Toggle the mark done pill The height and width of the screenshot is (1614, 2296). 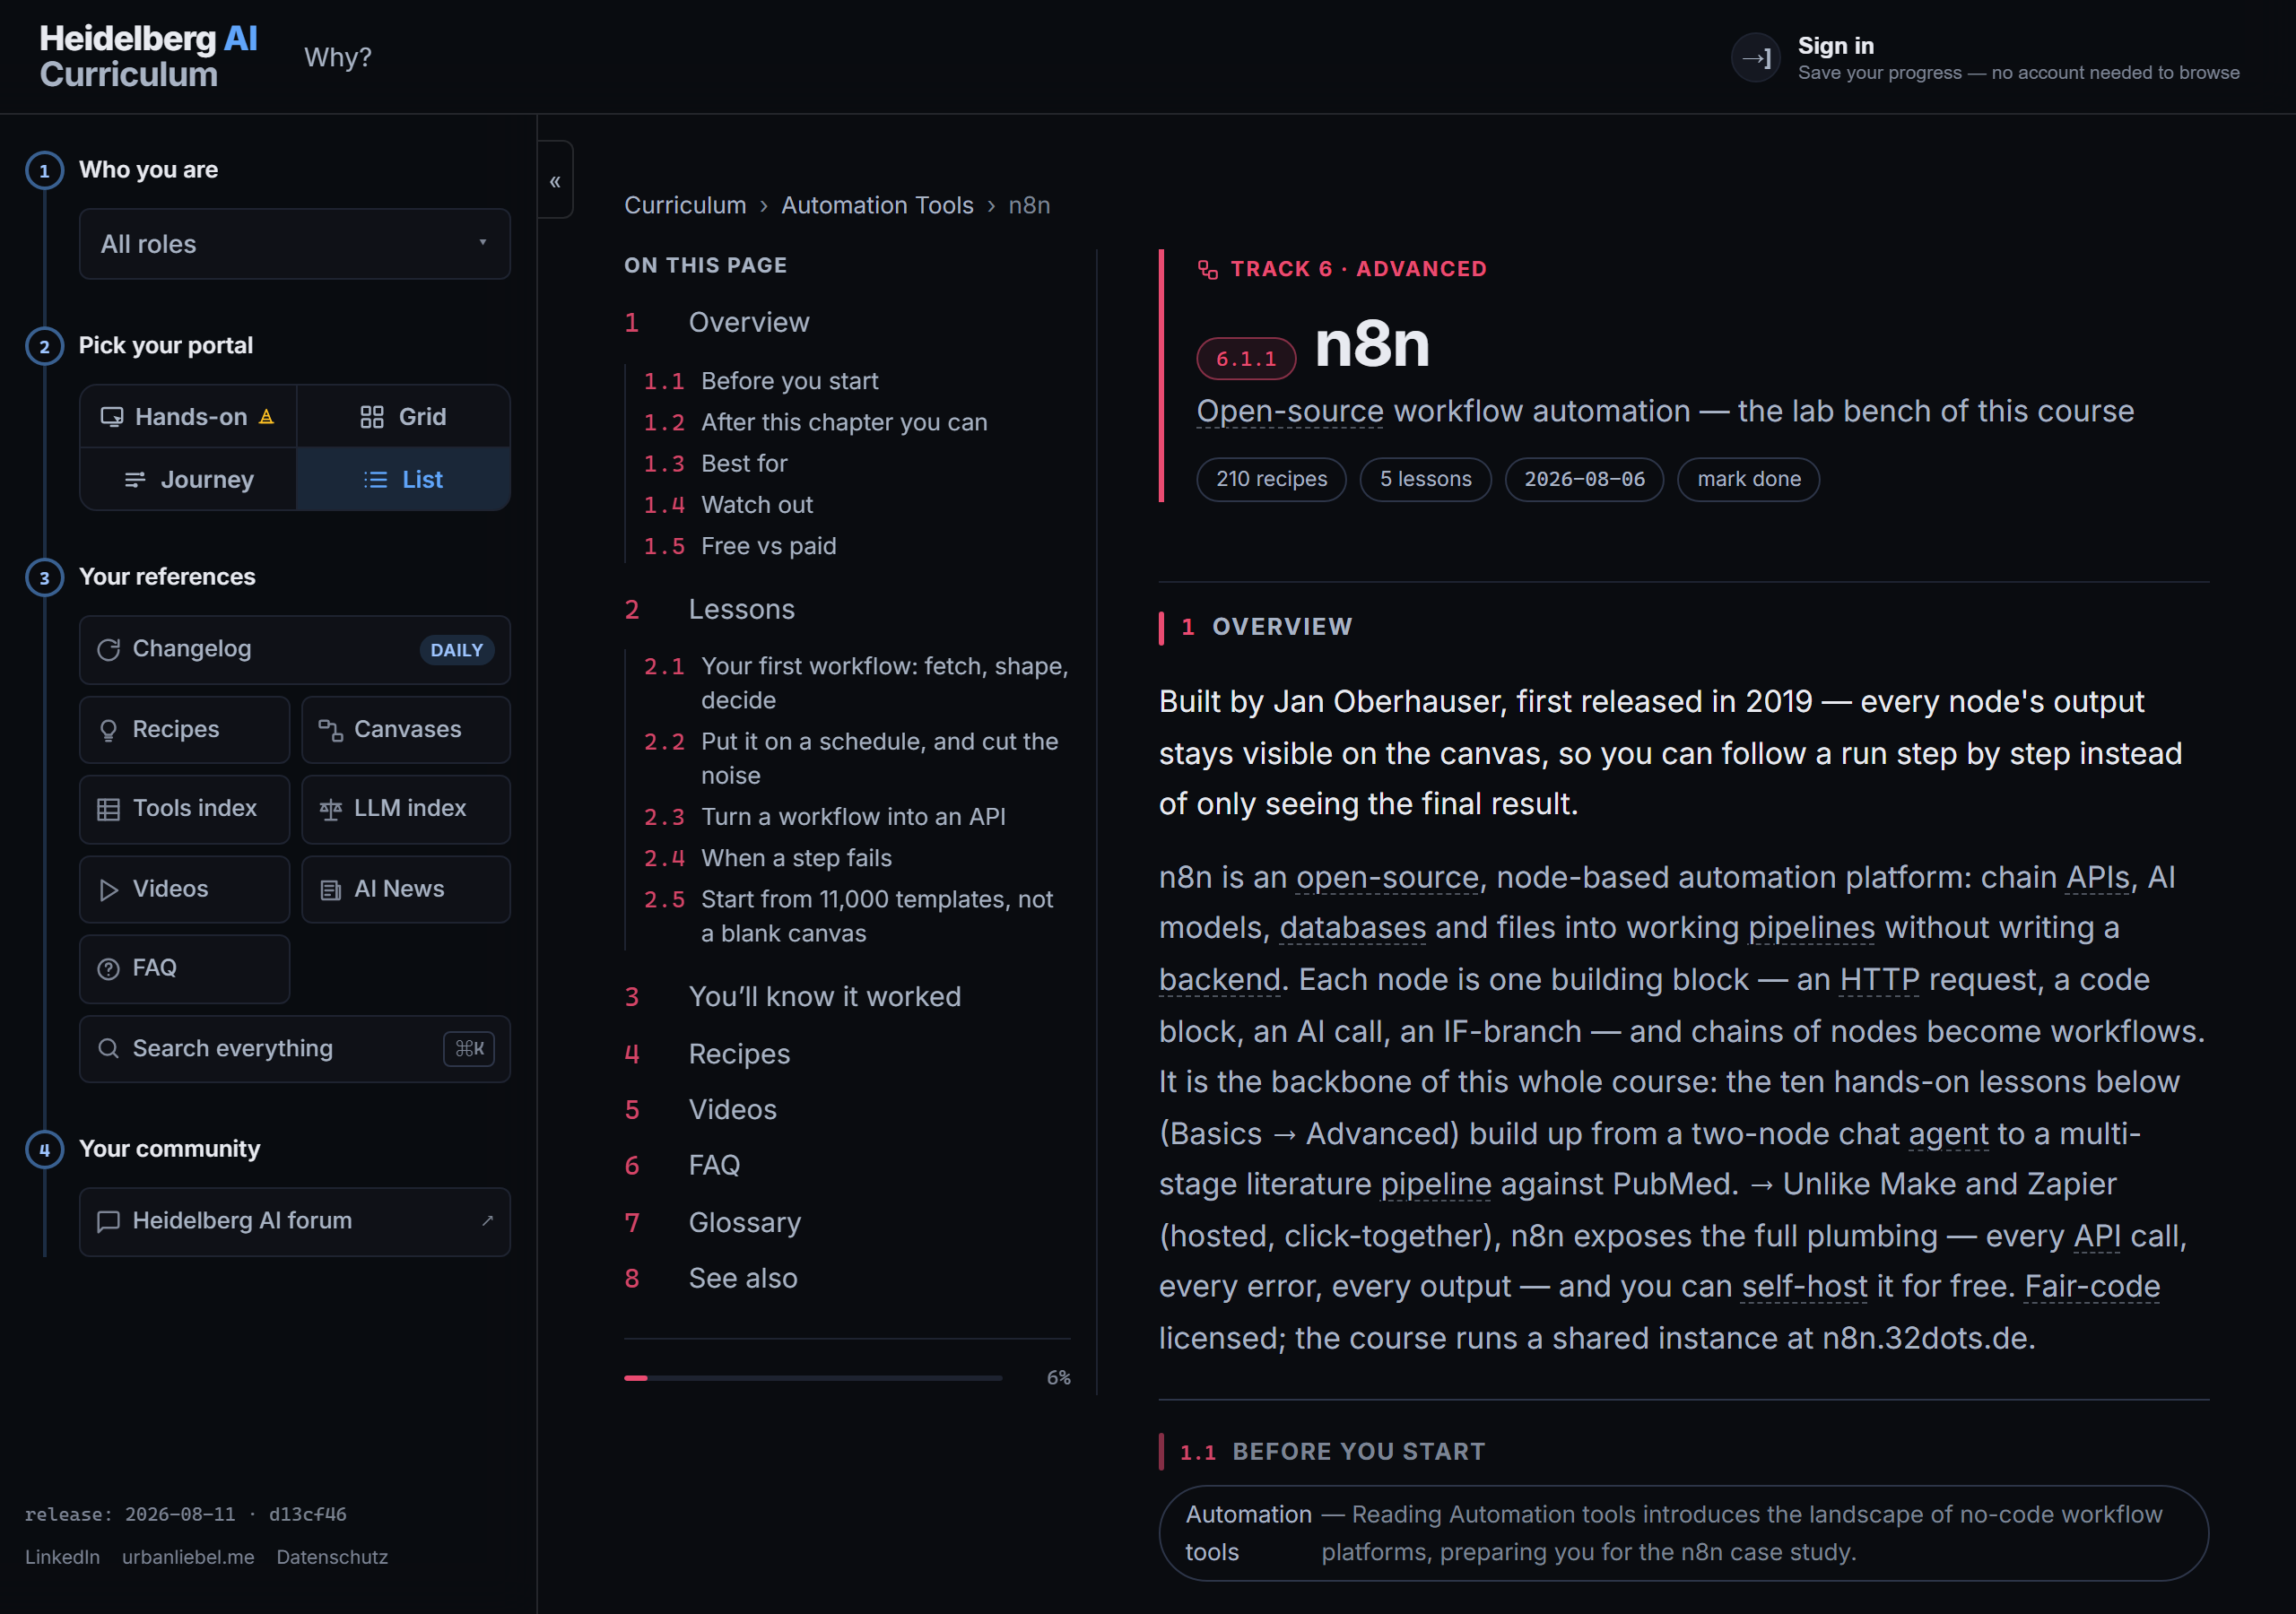(x=1748, y=479)
